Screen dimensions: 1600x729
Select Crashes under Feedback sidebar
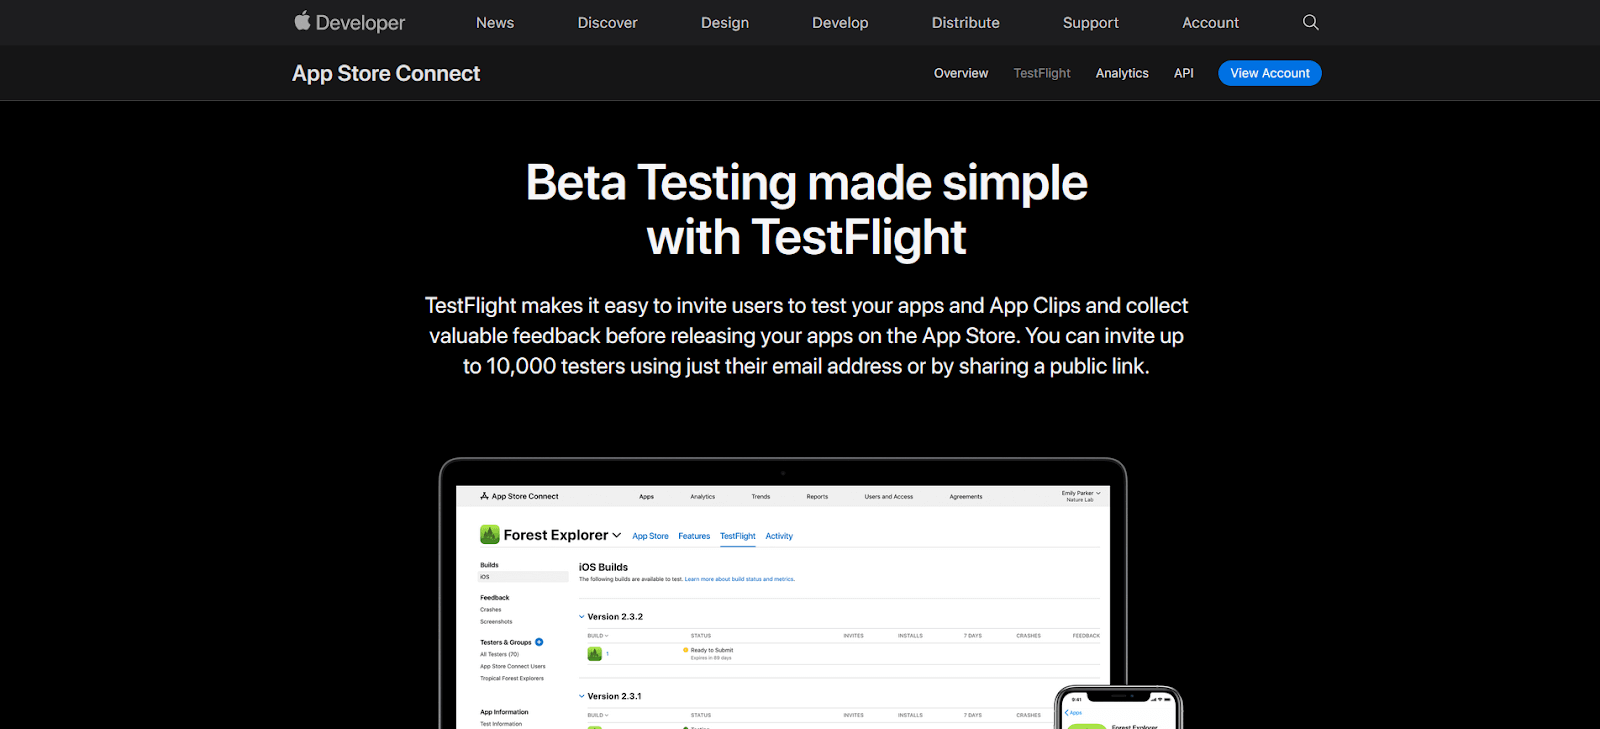click(x=491, y=609)
